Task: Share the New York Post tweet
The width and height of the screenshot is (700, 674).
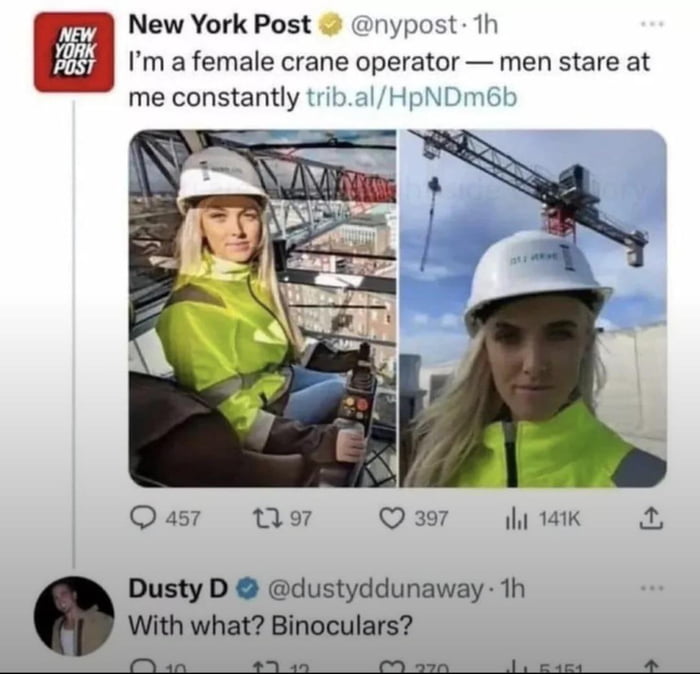Action: click(x=651, y=518)
